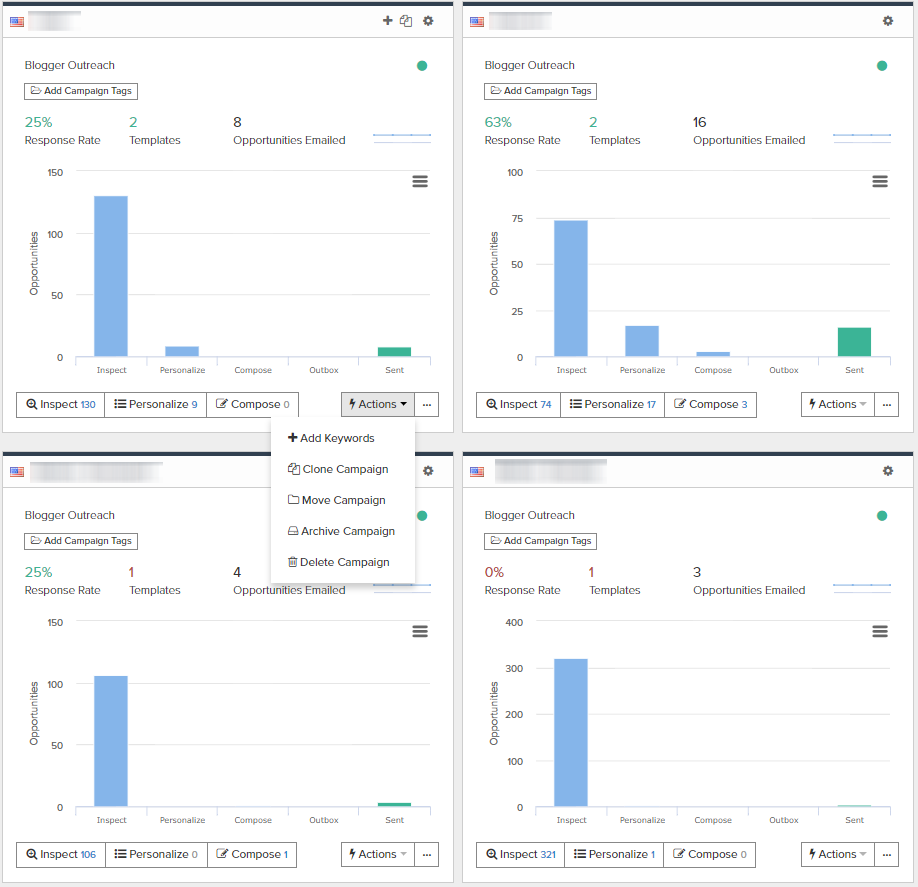Open the gear settings of the 63% campaign
This screenshot has height=887, width=918.
click(x=888, y=21)
